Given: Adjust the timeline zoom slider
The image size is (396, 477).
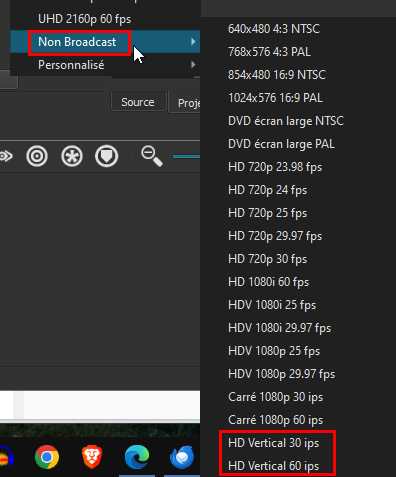Looking at the screenshot, I should 186,156.
